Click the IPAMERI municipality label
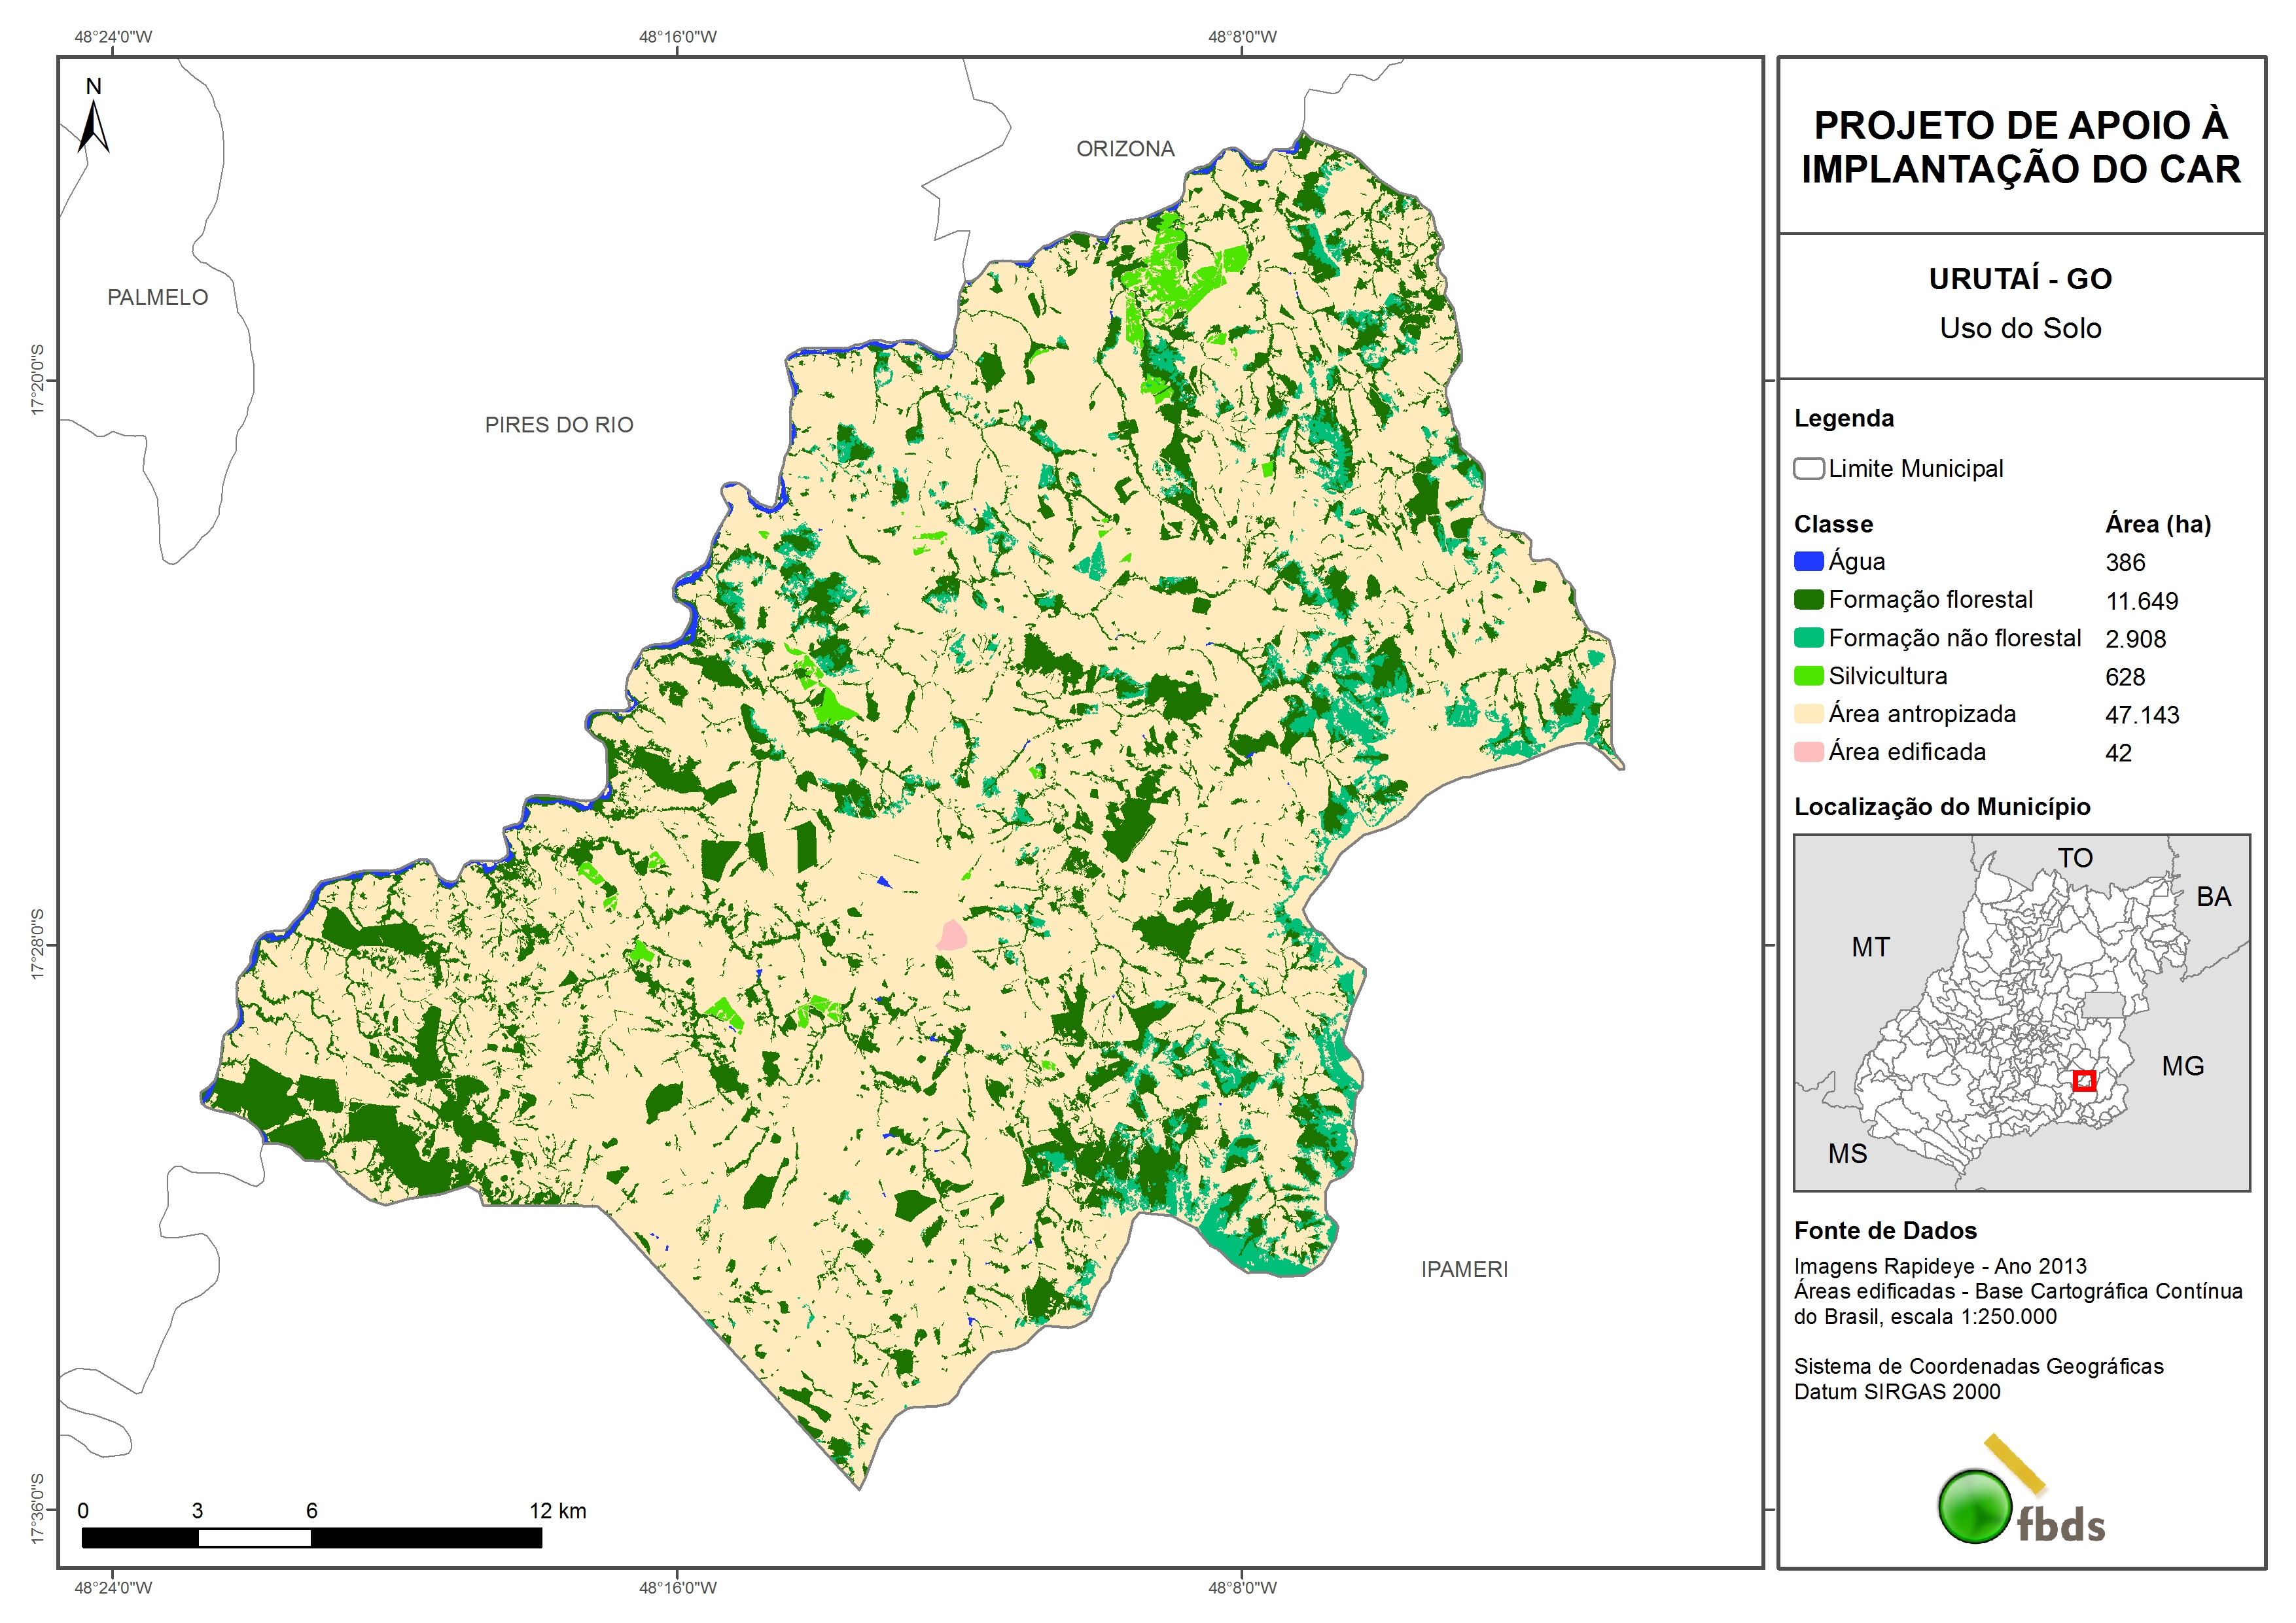 pyautogui.click(x=1464, y=1269)
